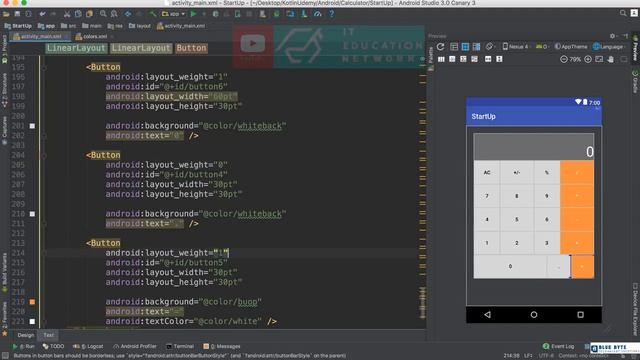
Task: Open the Nexus 4 device dropdown
Action: click(516, 47)
